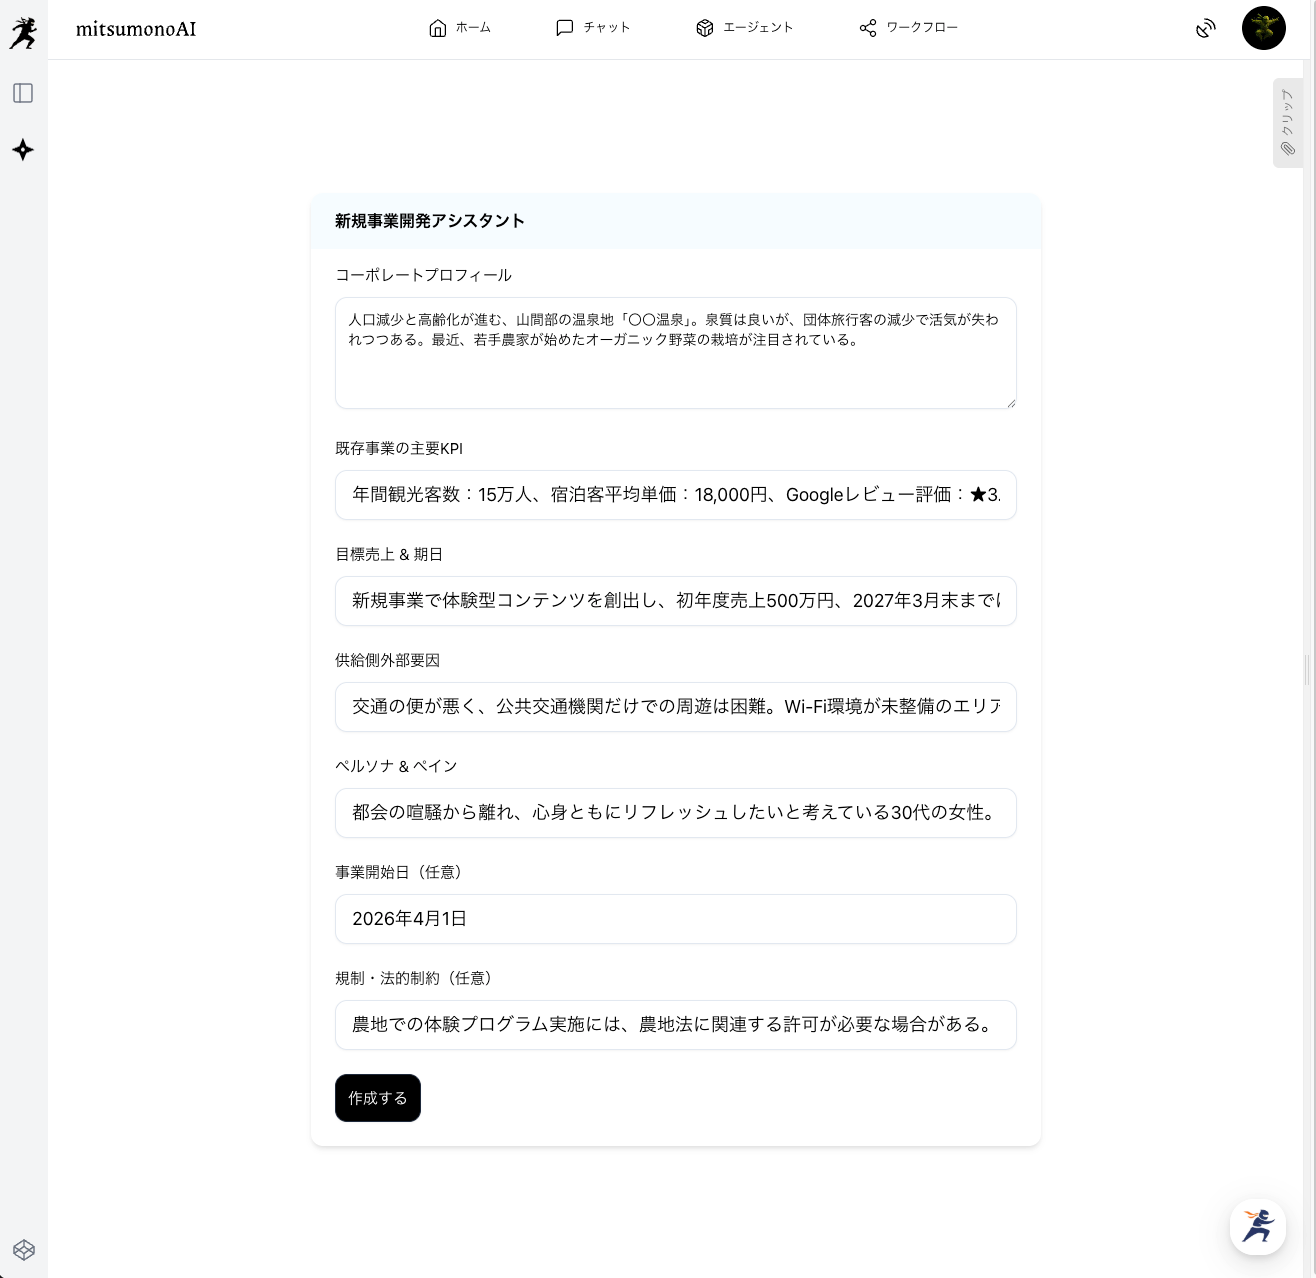
Task: Switch to the エージェント page
Action: point(745,28)
